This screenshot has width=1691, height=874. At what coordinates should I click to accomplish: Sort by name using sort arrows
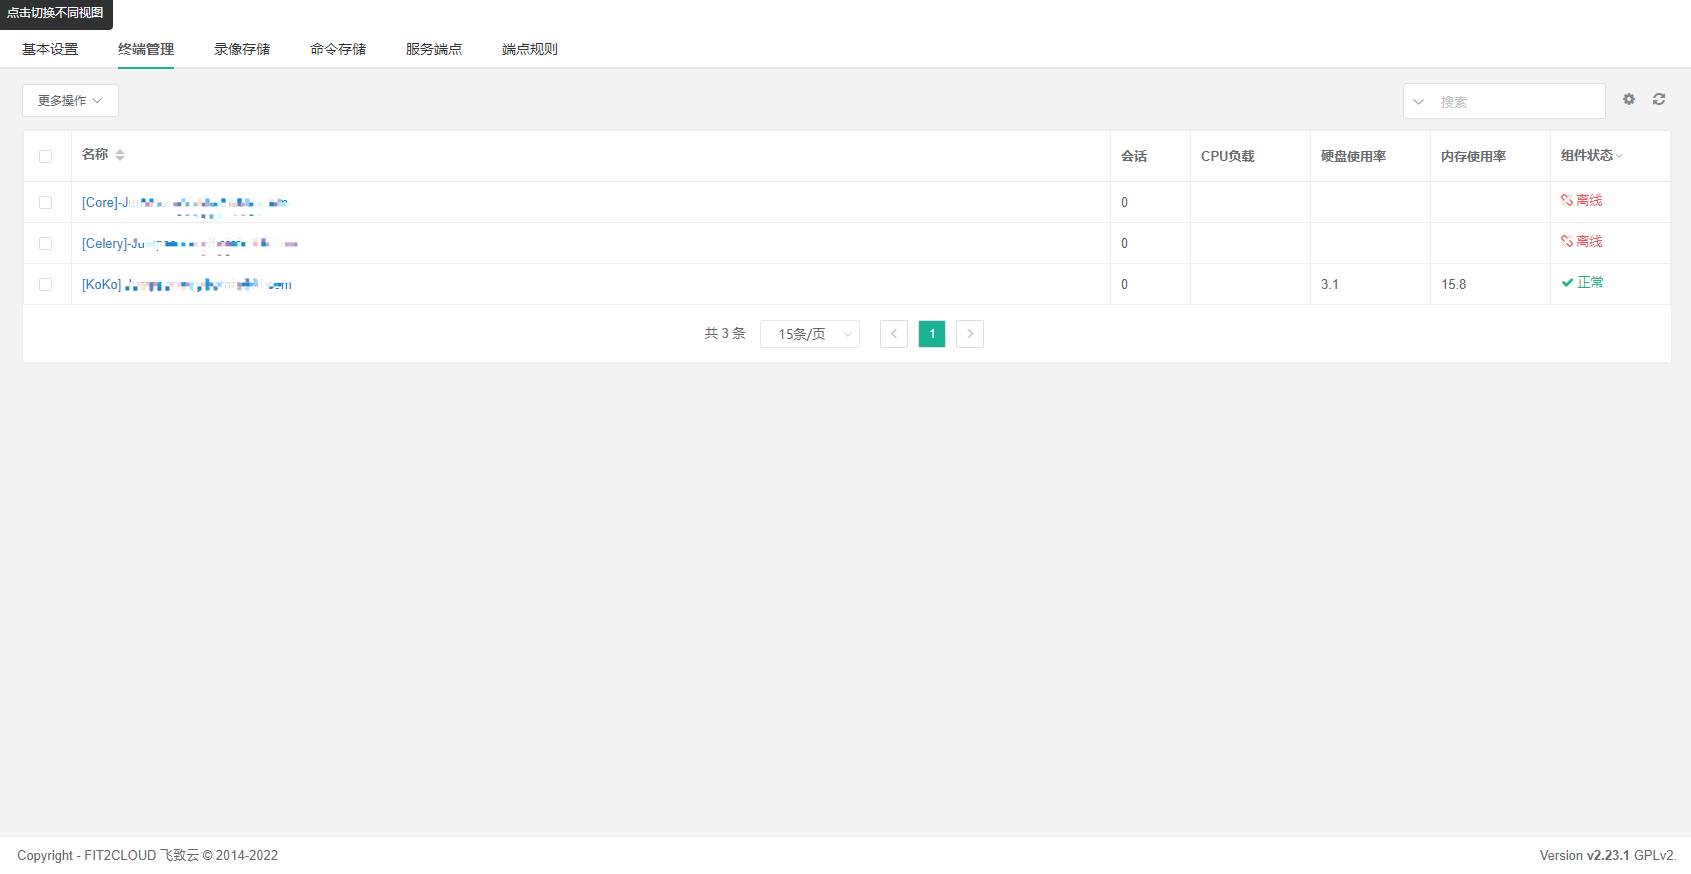[120, 155]
